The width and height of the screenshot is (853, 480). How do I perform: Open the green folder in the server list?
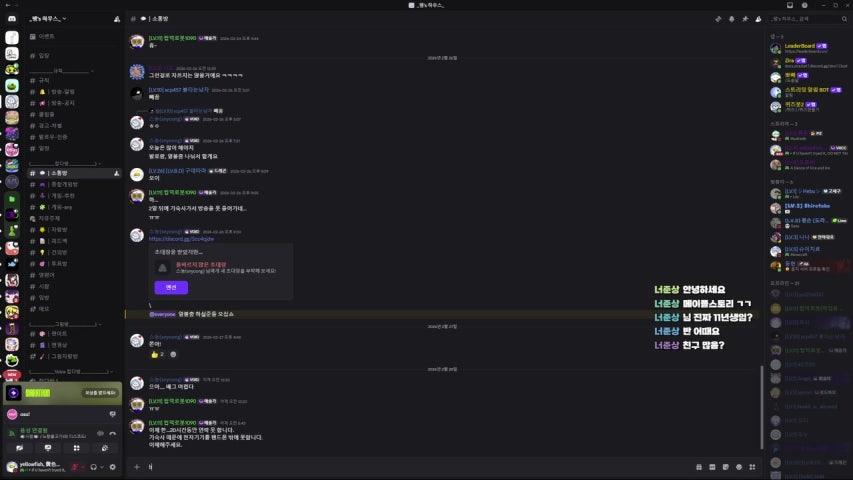(x=12, y=200)
